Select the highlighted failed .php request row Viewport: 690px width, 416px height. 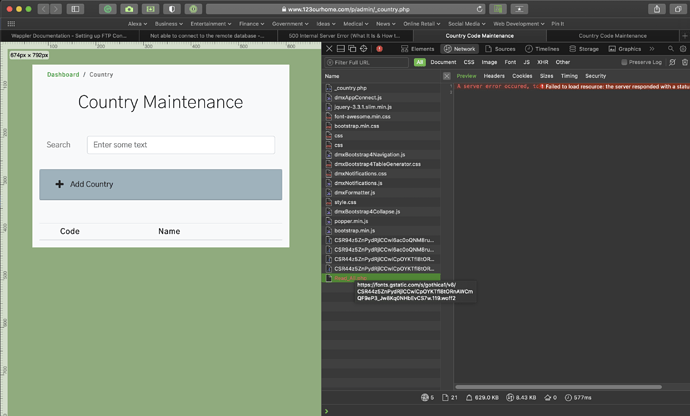click(381, 278)
